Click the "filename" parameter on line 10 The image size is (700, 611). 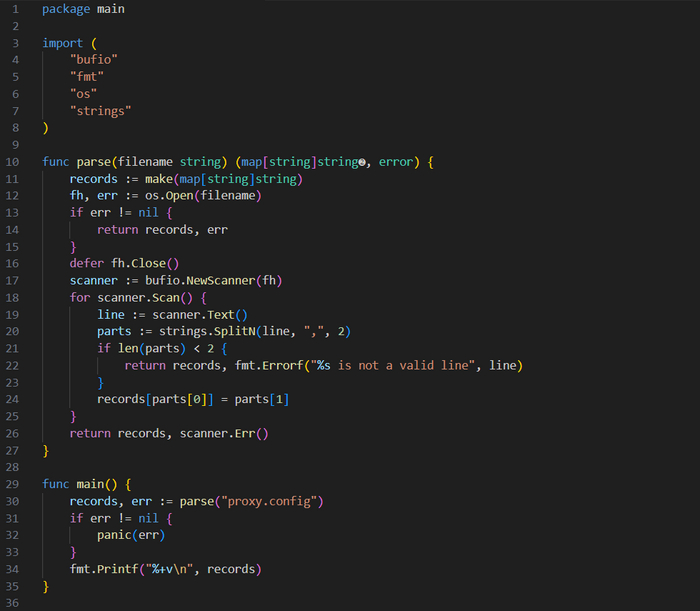[145, 162]
